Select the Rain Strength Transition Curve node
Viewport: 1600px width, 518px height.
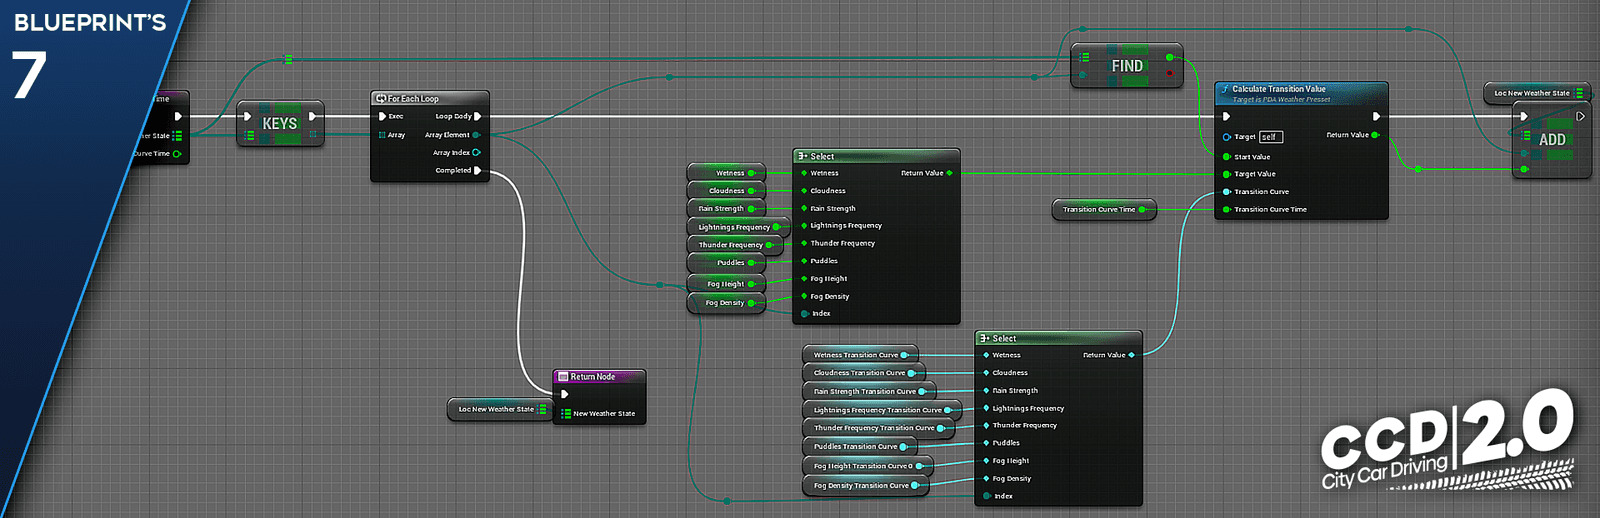[870, 392]
